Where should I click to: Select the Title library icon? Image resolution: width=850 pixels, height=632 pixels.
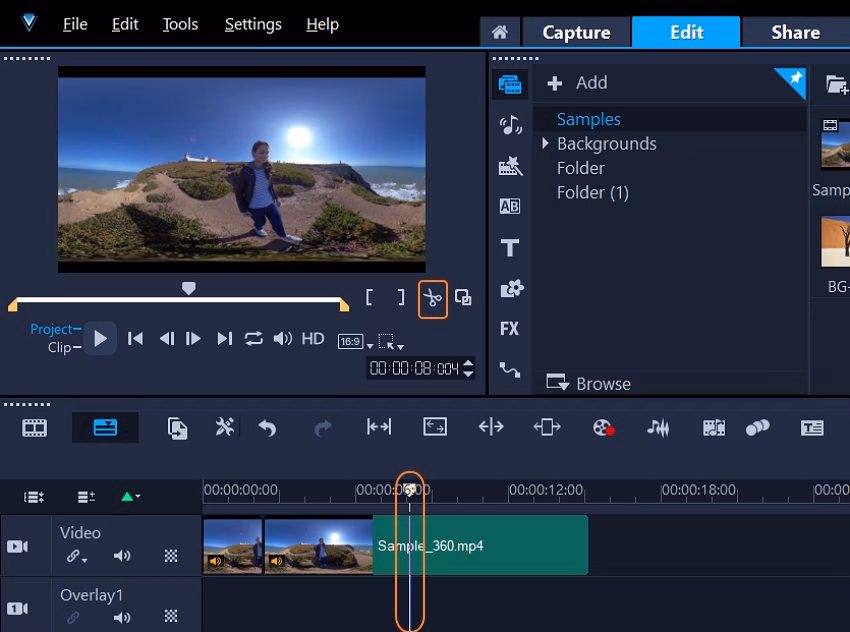tap(510, 248)
